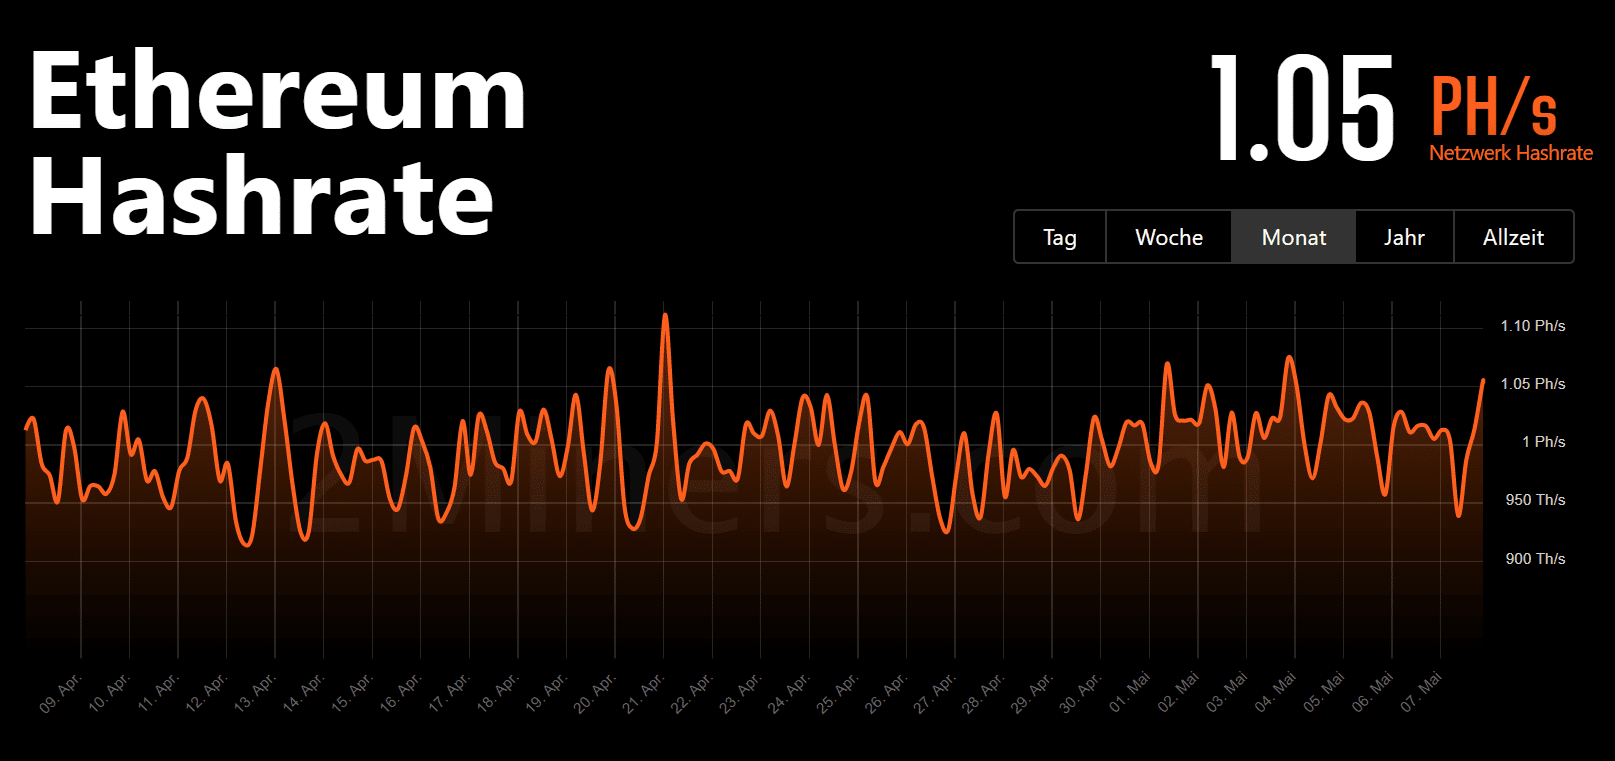Click the chart line endpoint at 1.05 Ph/s

[x=1482, y=381]
